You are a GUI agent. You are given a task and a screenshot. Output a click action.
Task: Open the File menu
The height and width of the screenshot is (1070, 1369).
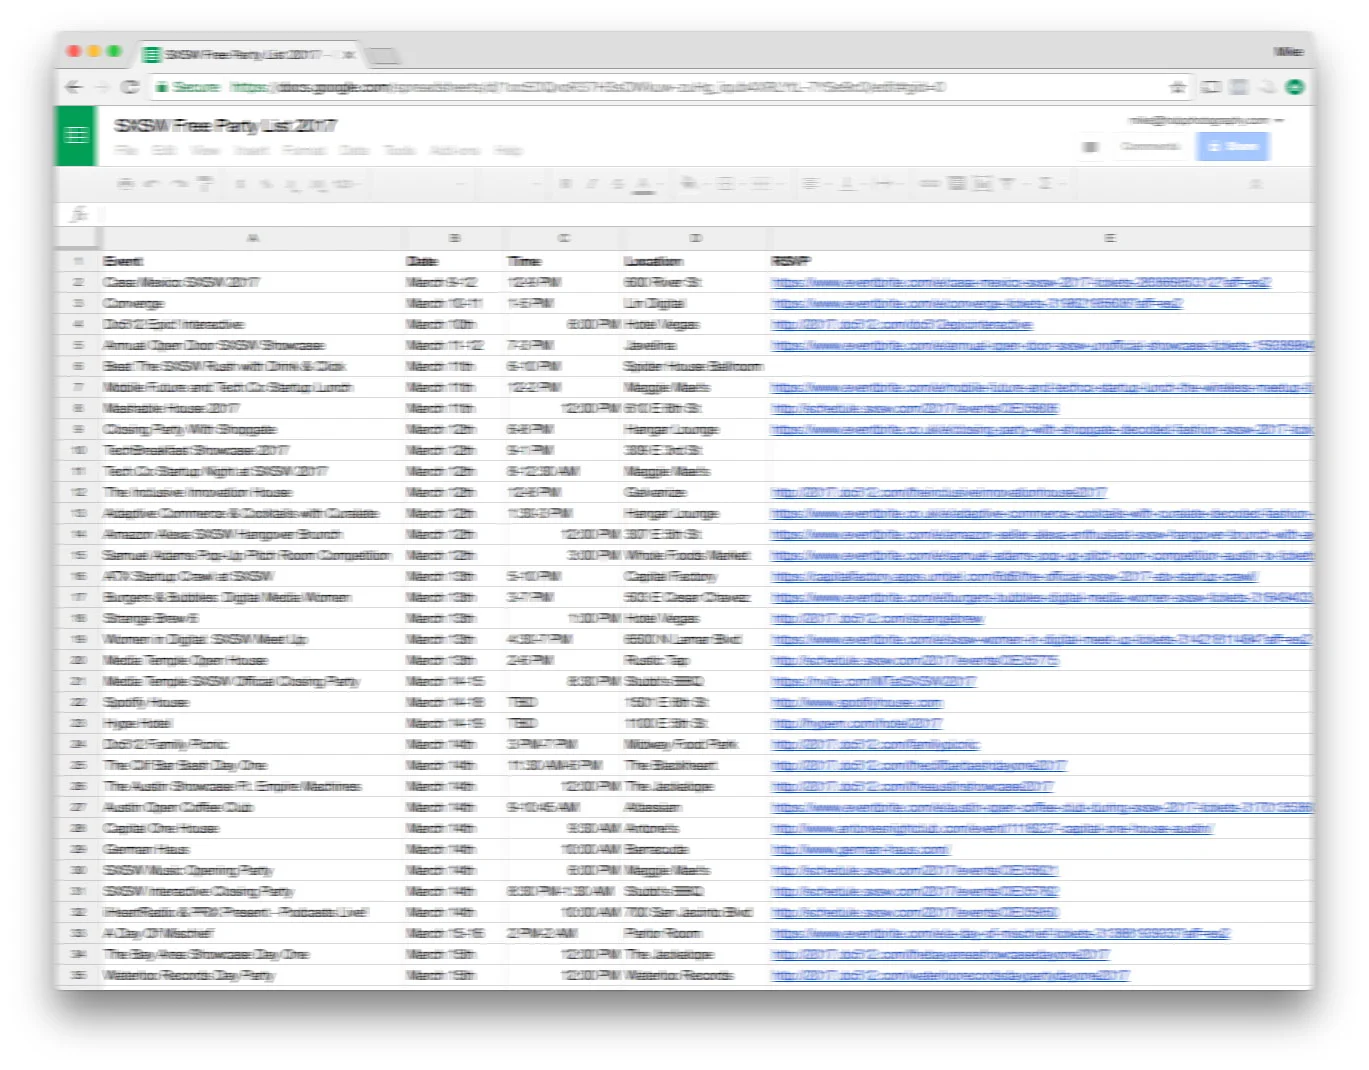[x=126, y=150]
